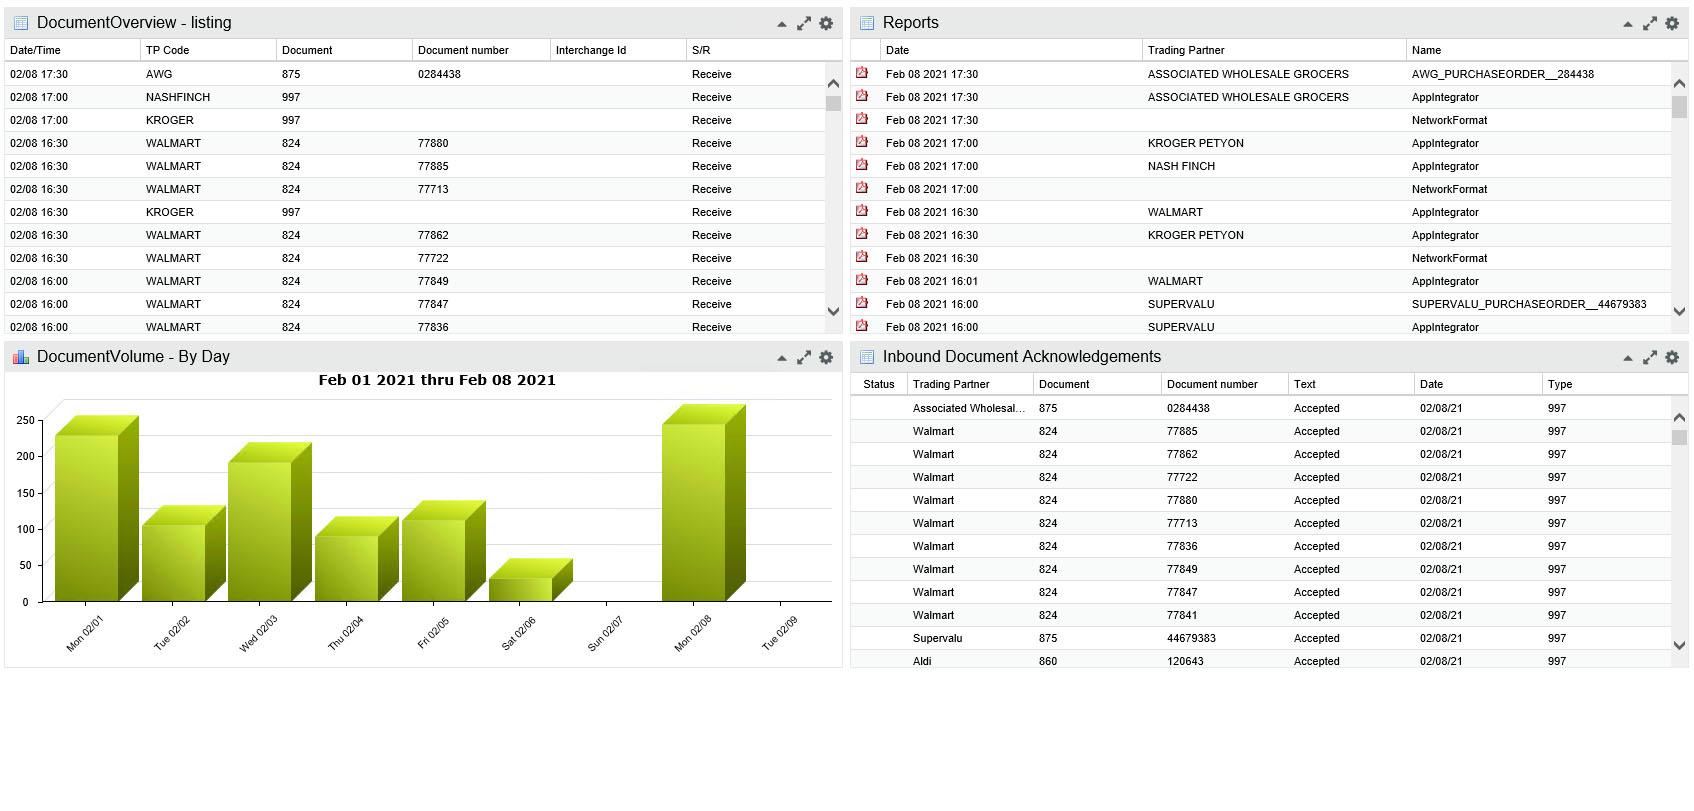The height and width of the screenshot is (811, 1694).
Task: Collapse the DocumentOverview listing panel
Action: point(781,24)
